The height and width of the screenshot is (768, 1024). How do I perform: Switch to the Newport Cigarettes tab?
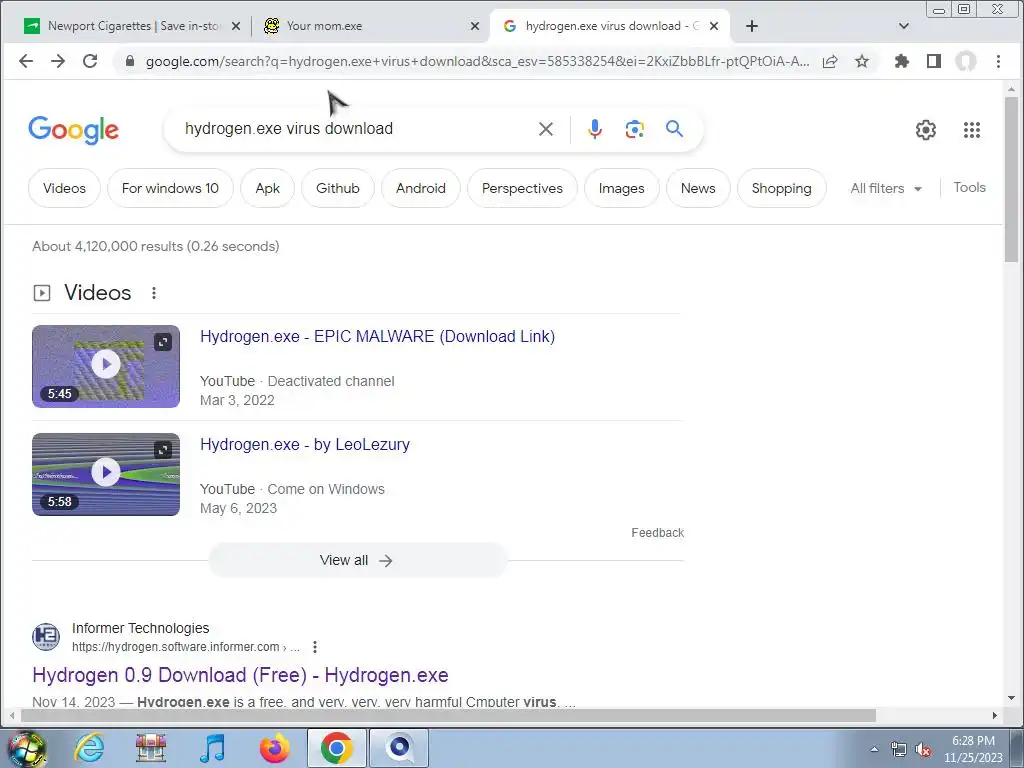point(131,26)
